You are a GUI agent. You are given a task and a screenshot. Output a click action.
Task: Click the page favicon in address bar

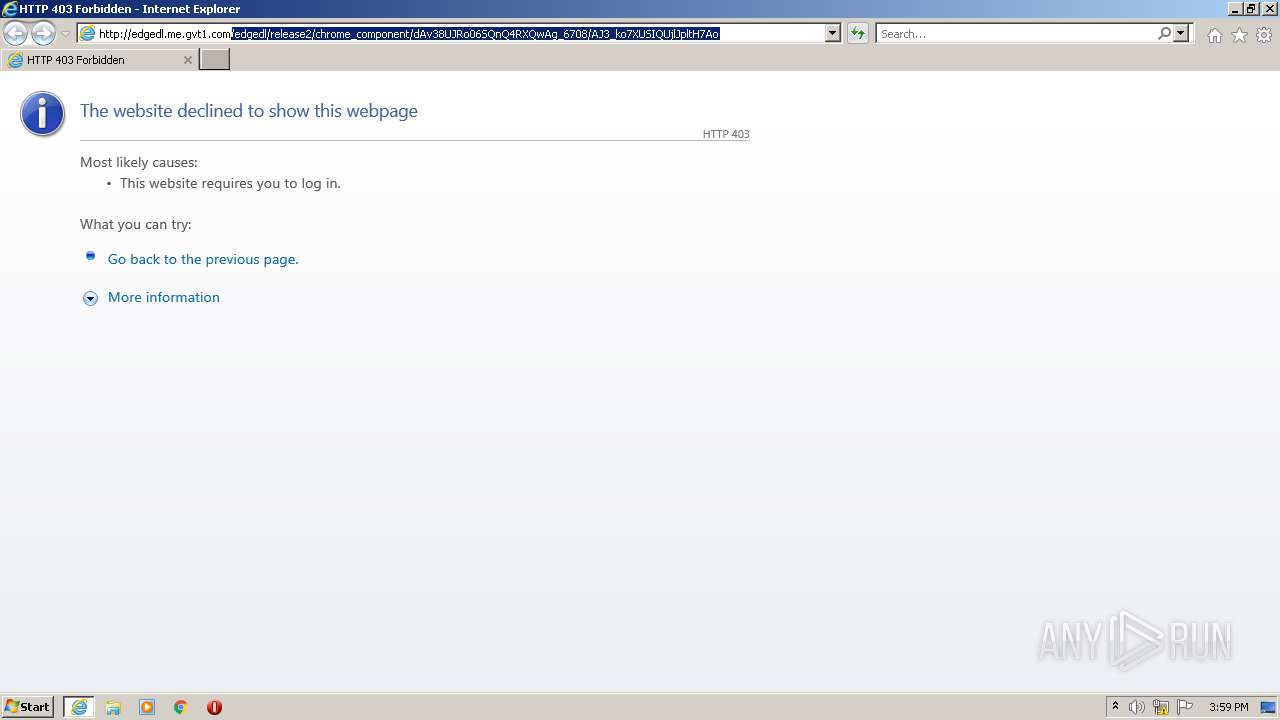tap(87, 33)
